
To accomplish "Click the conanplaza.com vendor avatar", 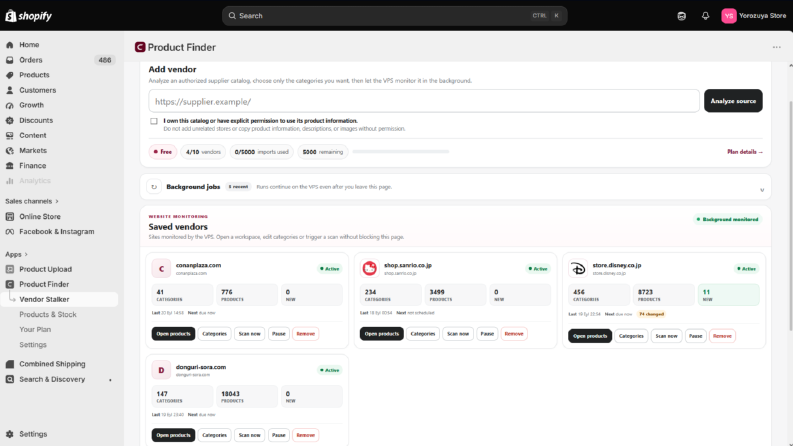I will click(161, 269).
